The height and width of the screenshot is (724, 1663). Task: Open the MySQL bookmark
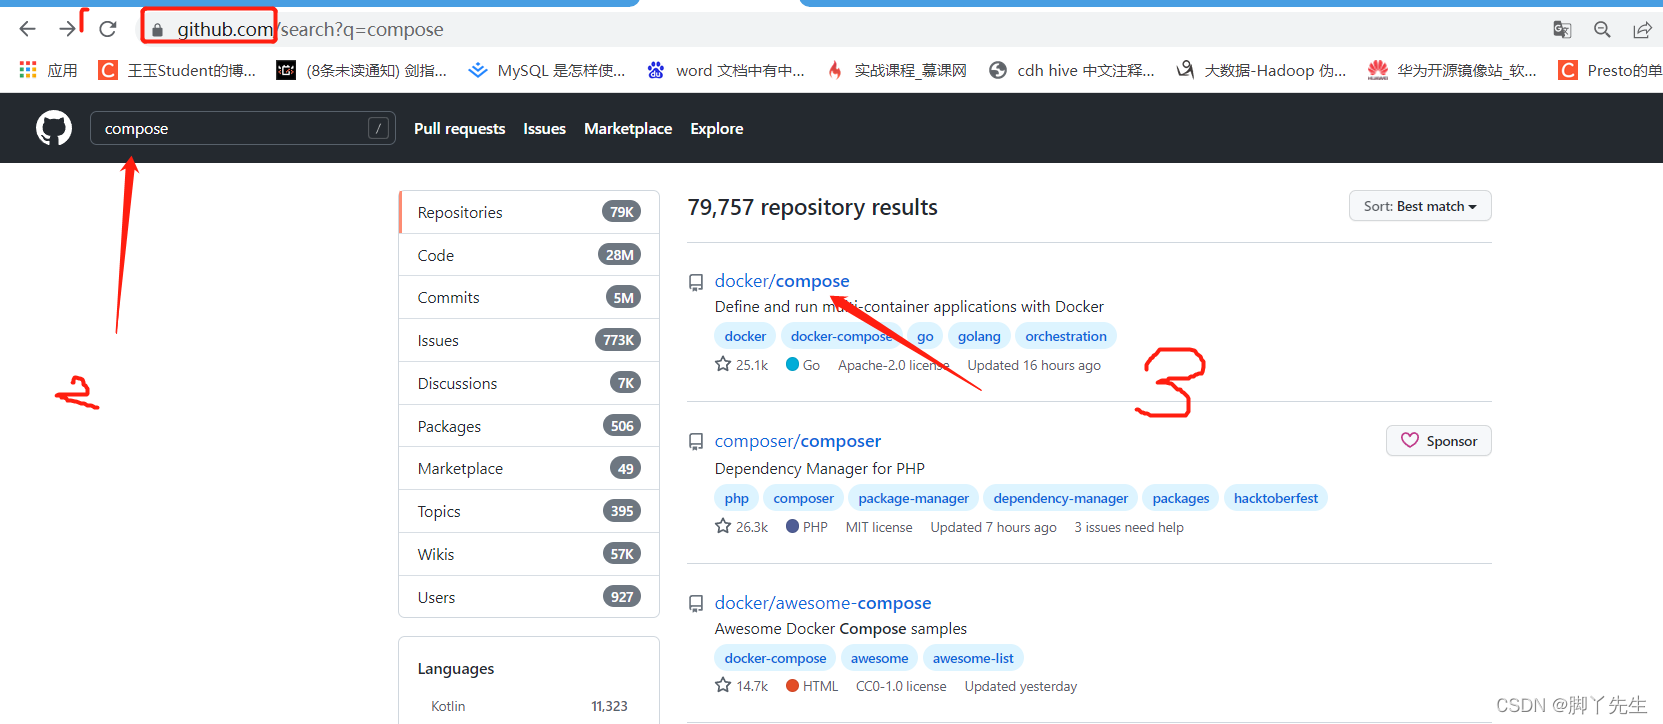pos(547,70)
